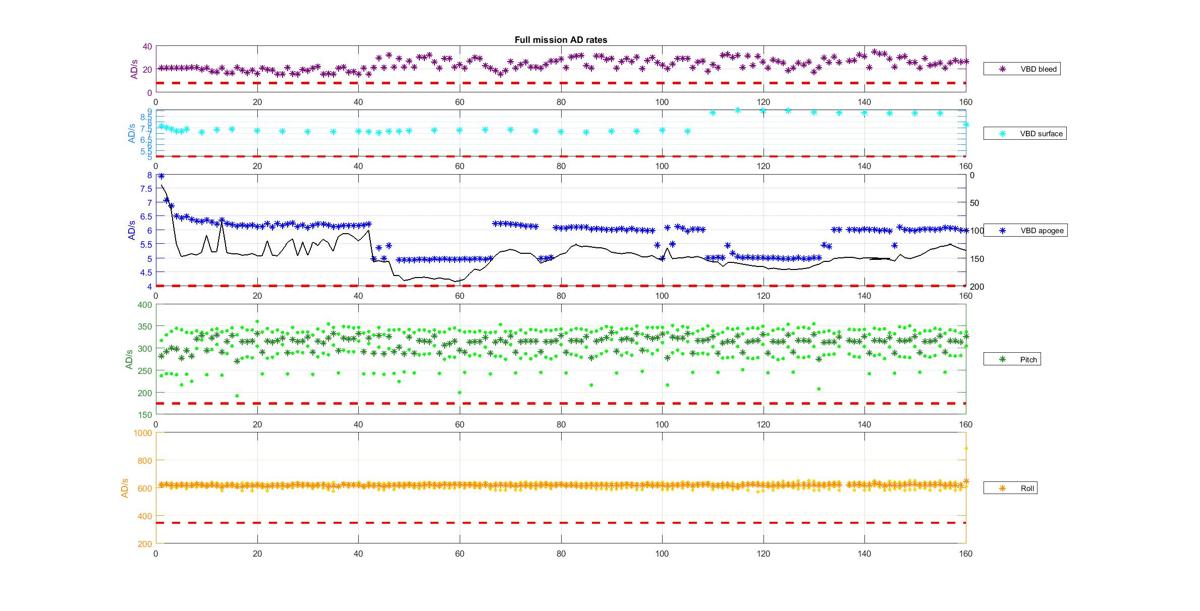Select red dashed threshold line in Roll plot
The width and height of the screenshot is (1200, 611).
pos(560,523)
